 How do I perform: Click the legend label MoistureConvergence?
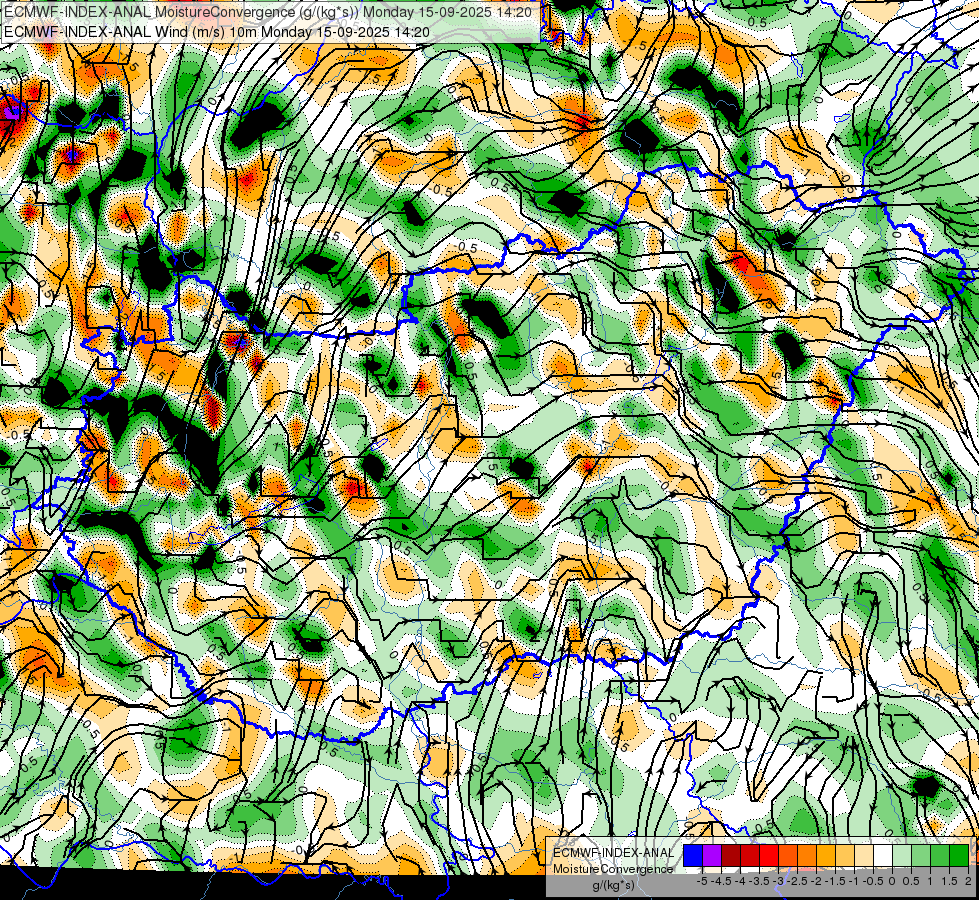[613, 869]
